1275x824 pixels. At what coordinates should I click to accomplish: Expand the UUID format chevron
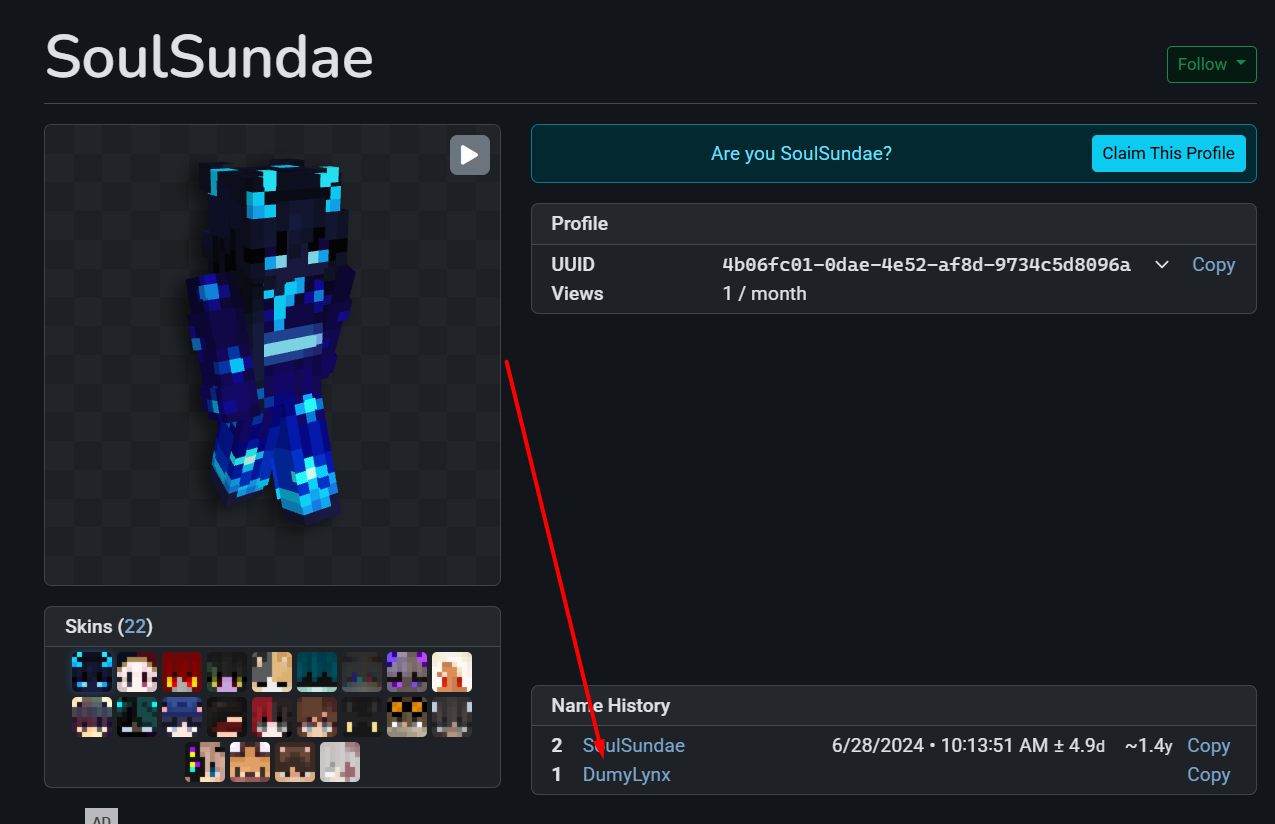[x=1161, y=265]
